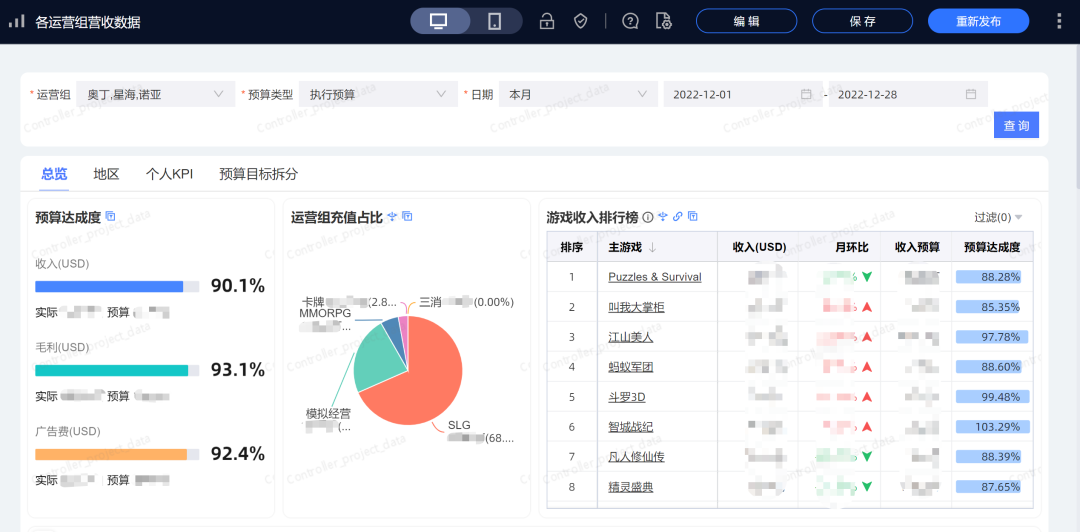This screenshot has height=532, width=1080.
Task: Click the 预算达成度 column header
Action: 993,247
